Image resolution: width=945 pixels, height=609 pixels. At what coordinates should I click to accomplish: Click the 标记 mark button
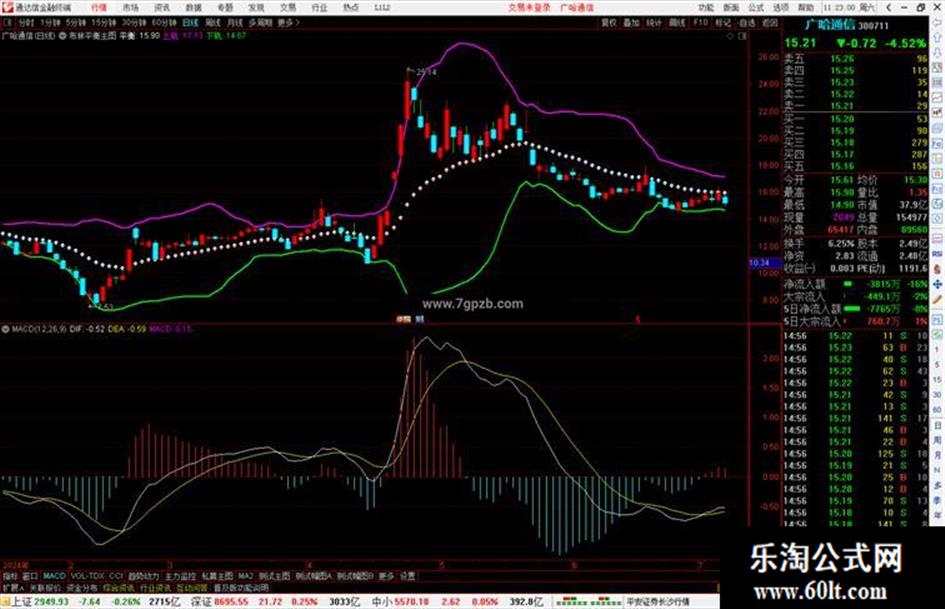pos(723,22)
